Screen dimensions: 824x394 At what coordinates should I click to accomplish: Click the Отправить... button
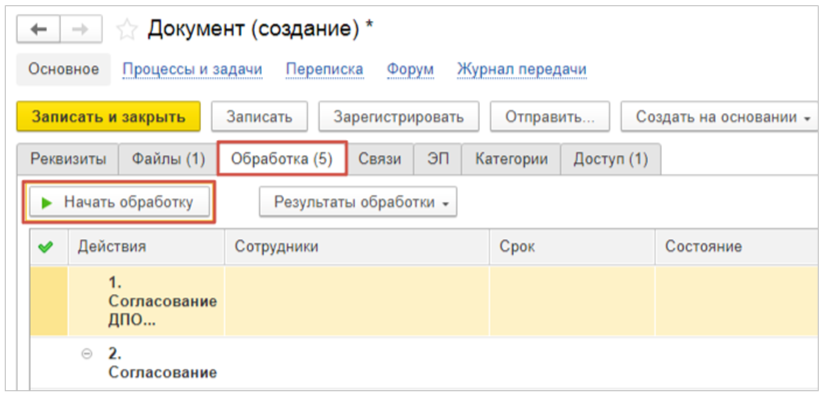pyautogui.click(x=550, y=117)
